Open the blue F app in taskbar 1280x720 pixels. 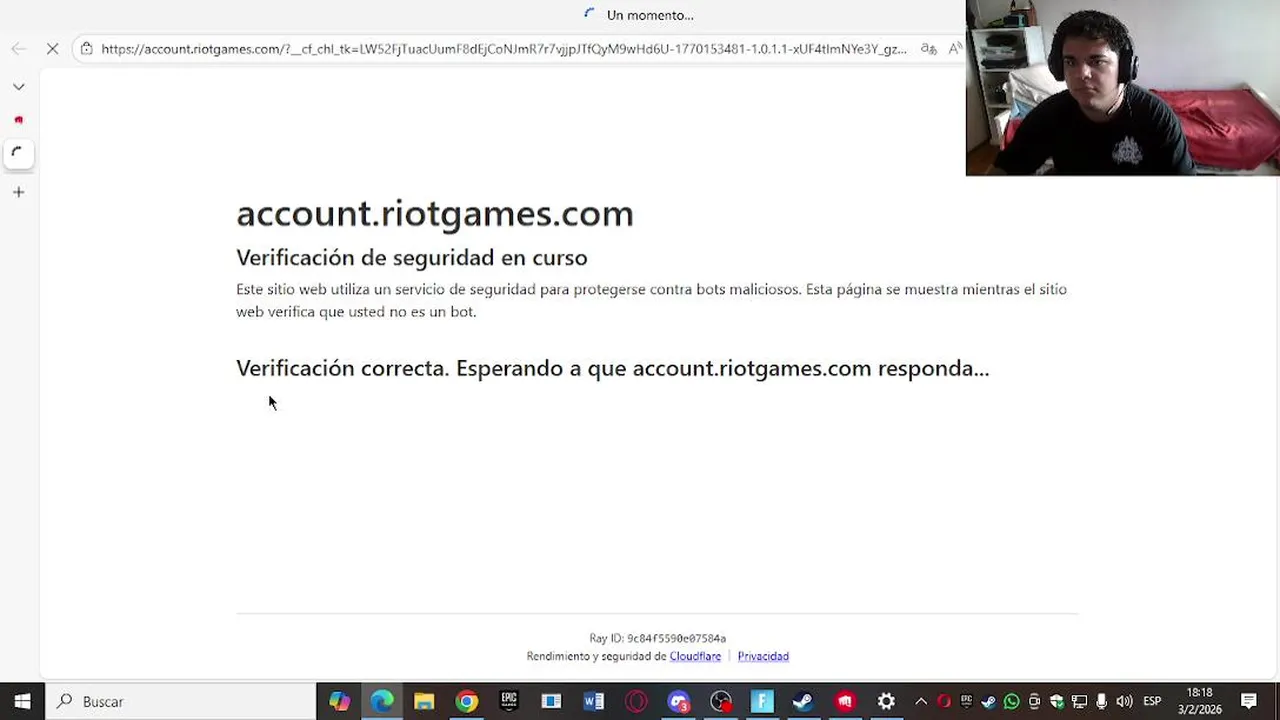[x=762, y=701]
